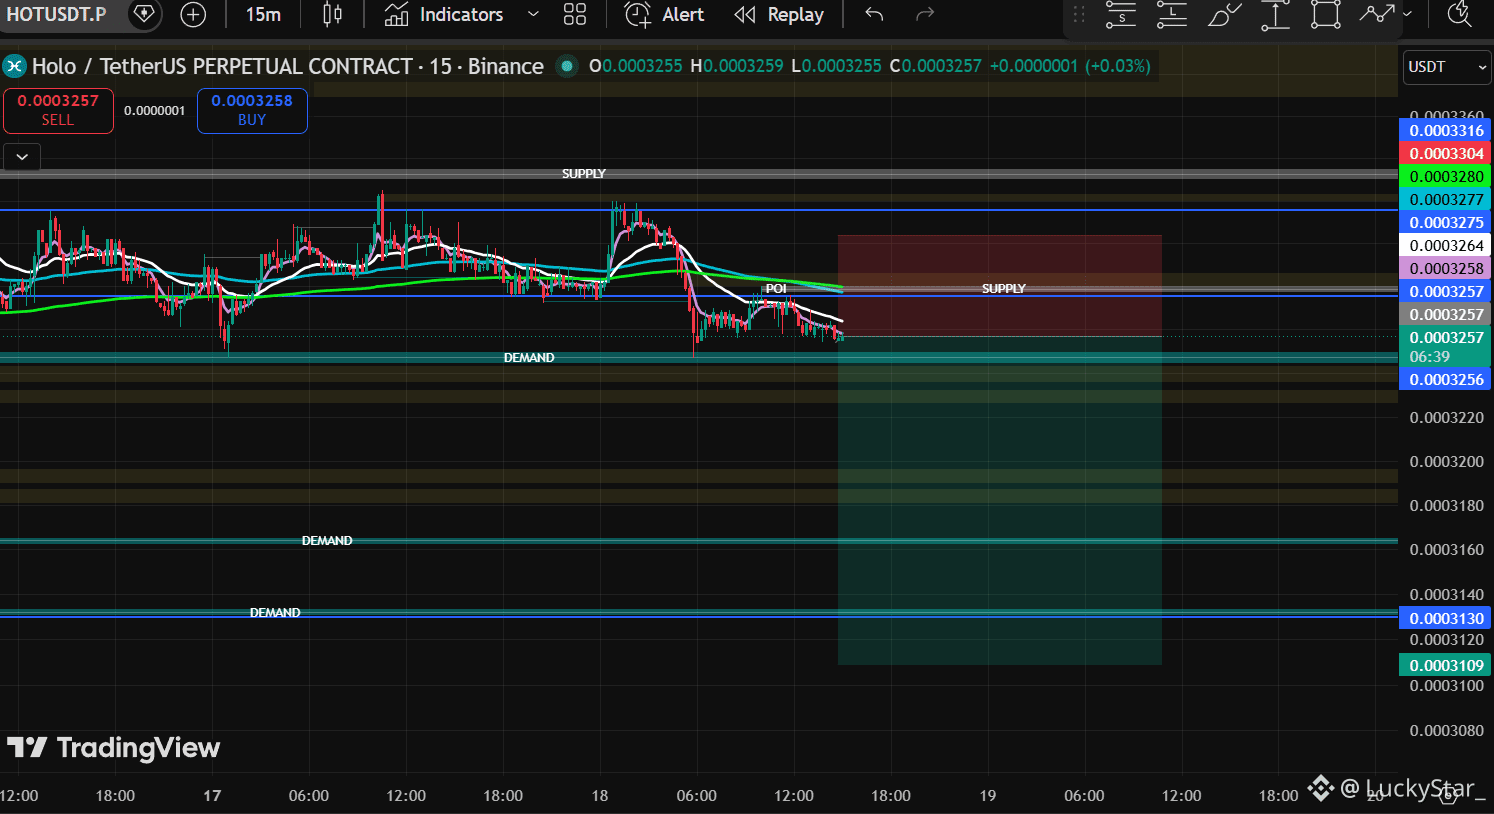Create an Alert
The height and width of the screenshot is (814, 1494).
[664, 14]
